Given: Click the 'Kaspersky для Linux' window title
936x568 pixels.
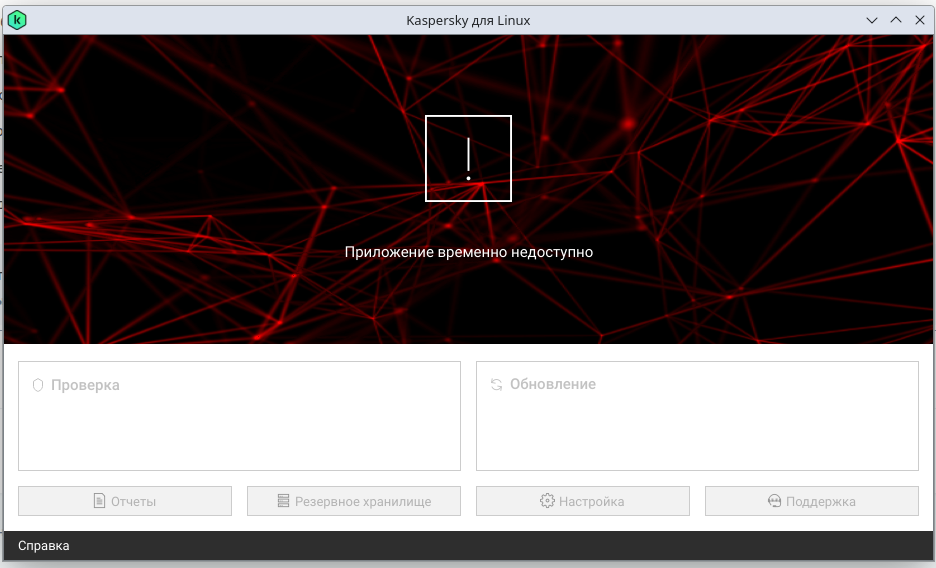Looking at the screenshot, I should pos(468,20).
